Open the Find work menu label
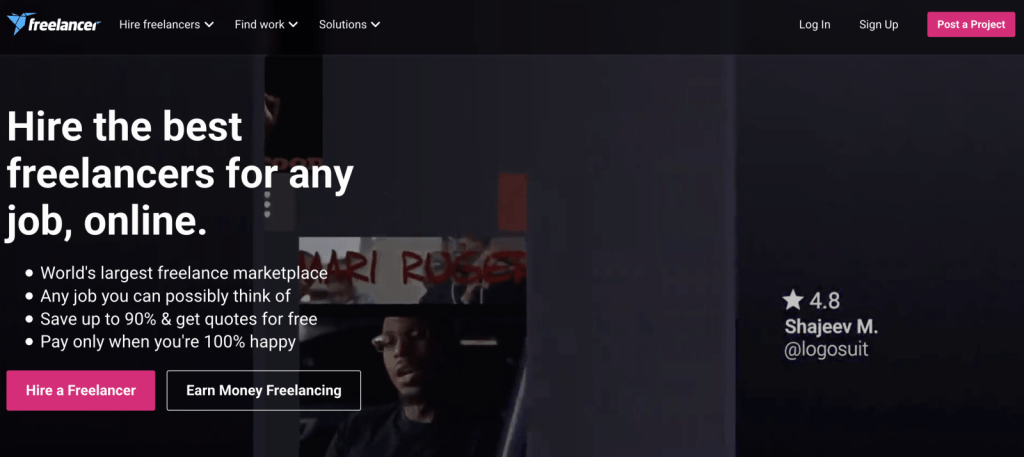Viewport: 1024px width, 457px height. tap(259, 25)
